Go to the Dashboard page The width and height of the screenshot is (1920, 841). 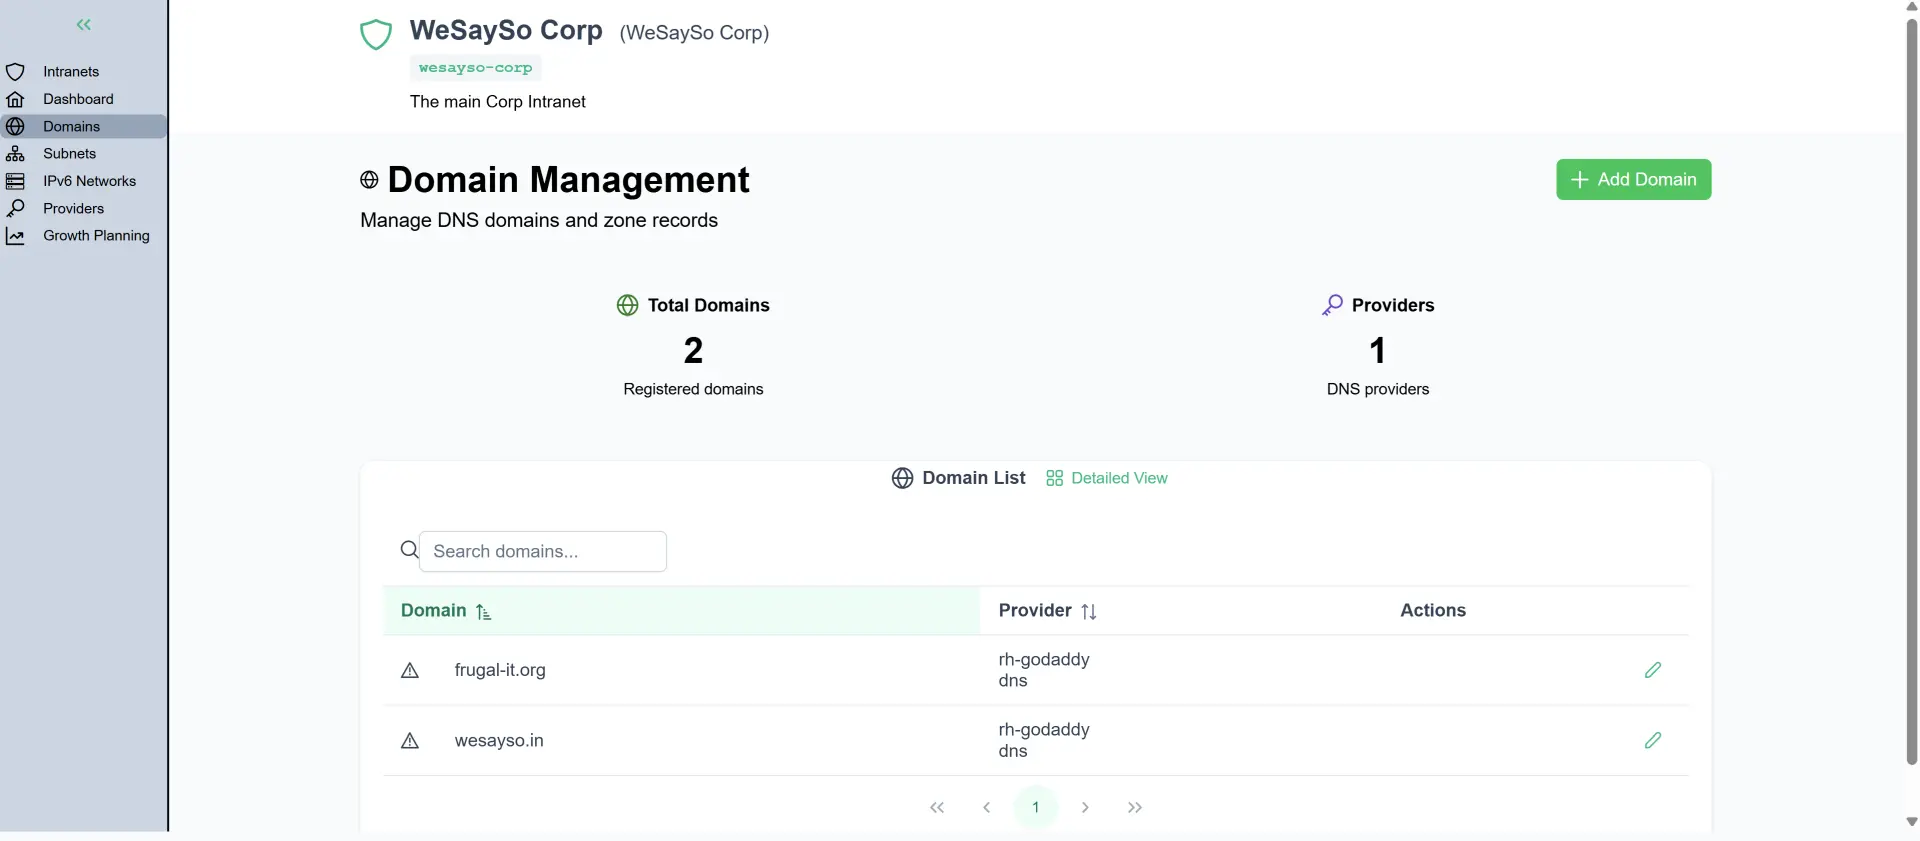pos(78,99)
